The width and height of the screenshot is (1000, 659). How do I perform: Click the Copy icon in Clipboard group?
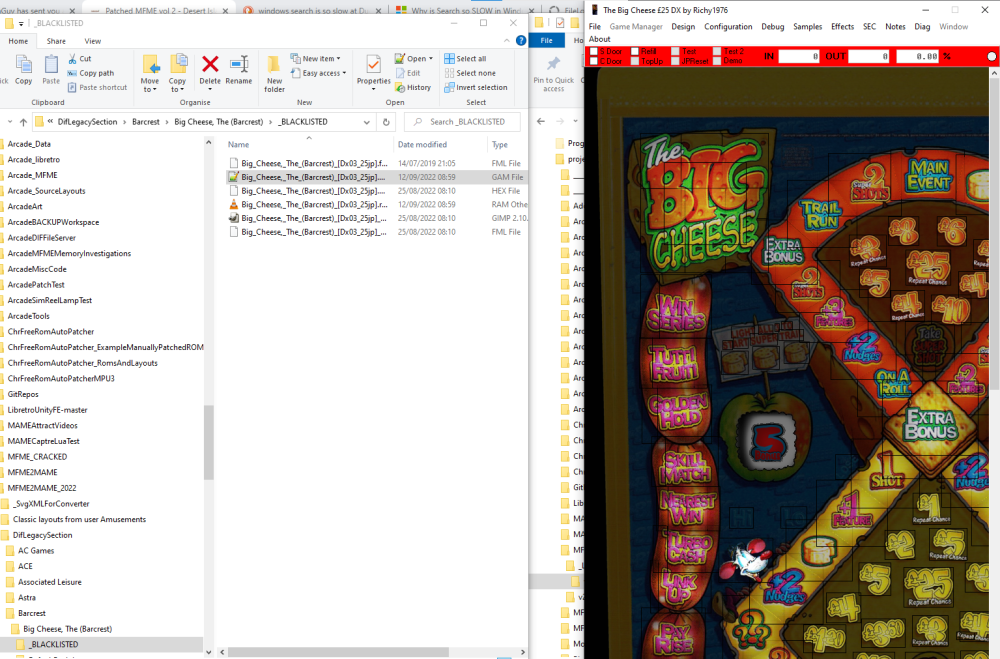coord(24,64)
